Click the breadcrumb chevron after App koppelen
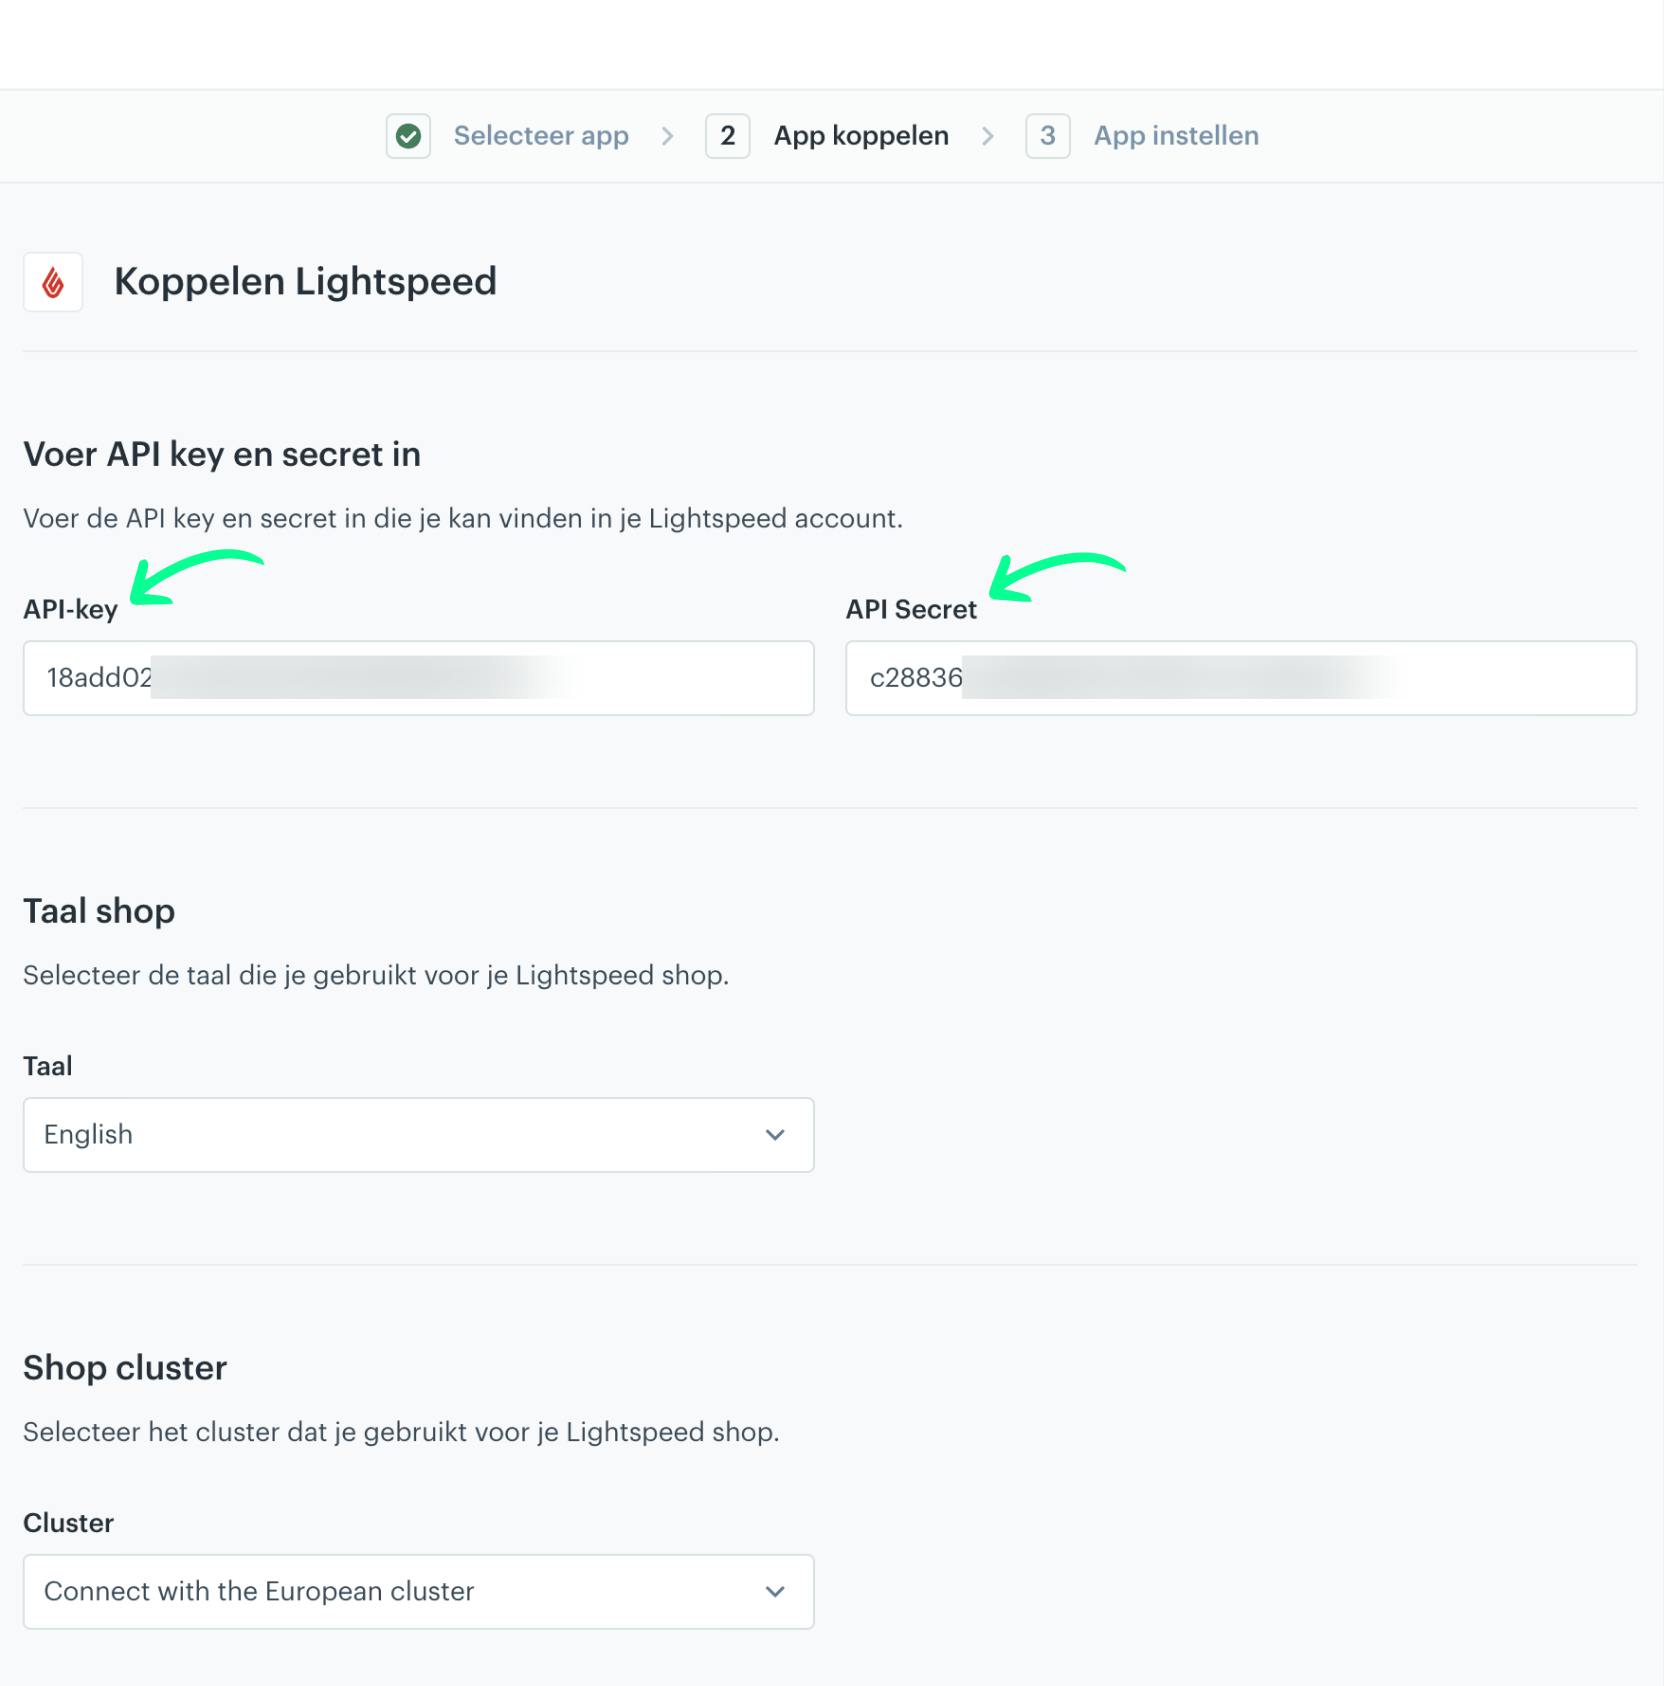 pyautogui.click(x=988, y=136)
